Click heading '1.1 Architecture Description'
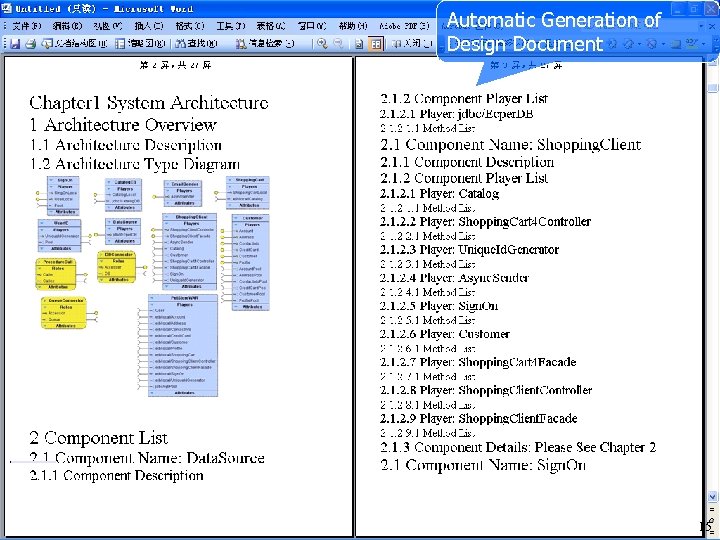 (x=126, y=145)
